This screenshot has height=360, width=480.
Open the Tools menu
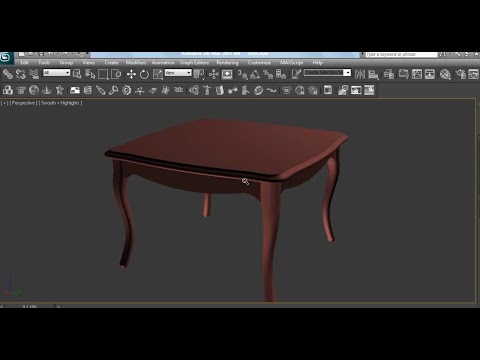coord(44,63)
